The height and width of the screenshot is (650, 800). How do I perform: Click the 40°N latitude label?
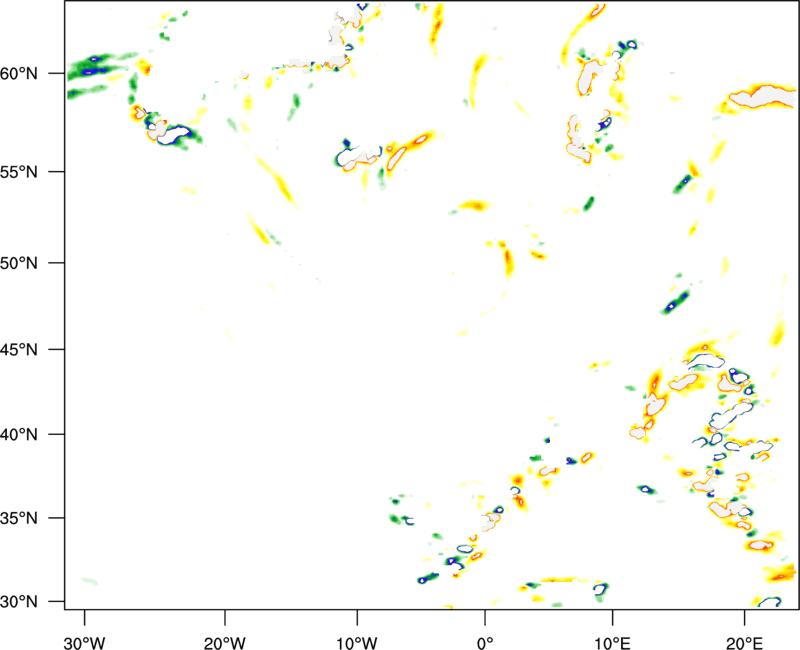click(19, 434)
